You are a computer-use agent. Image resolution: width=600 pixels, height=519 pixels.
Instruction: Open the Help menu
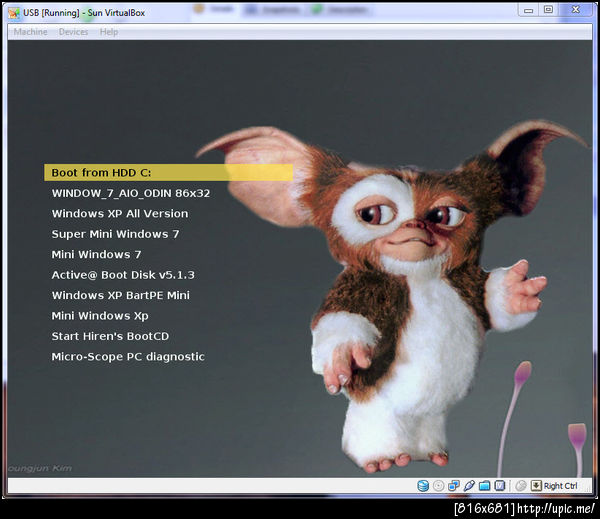point(109,32)
